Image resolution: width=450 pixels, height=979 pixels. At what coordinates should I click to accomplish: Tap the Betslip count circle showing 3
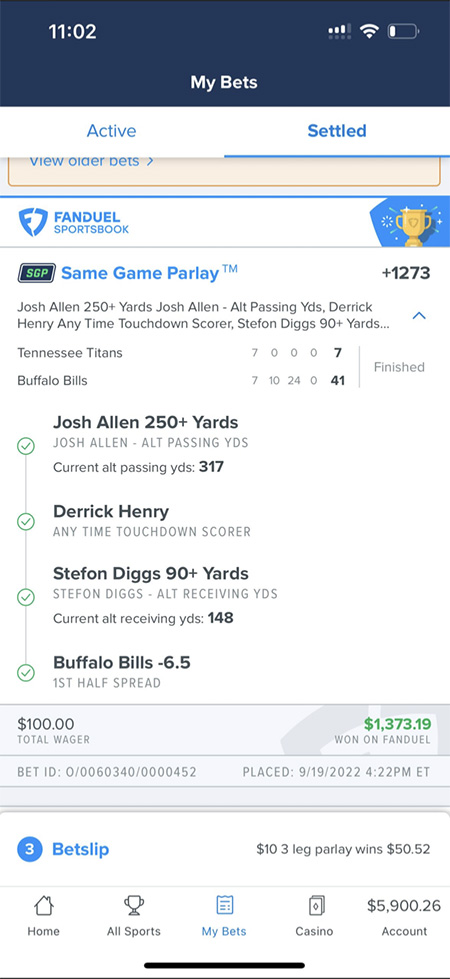(x=29, y=849)
